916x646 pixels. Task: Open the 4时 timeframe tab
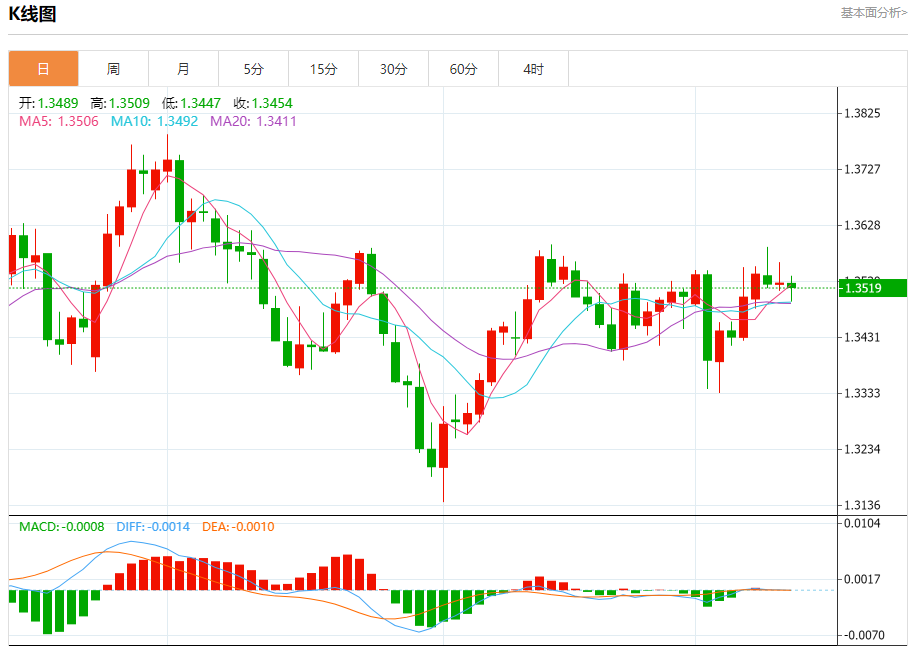[x=534, y=69]
